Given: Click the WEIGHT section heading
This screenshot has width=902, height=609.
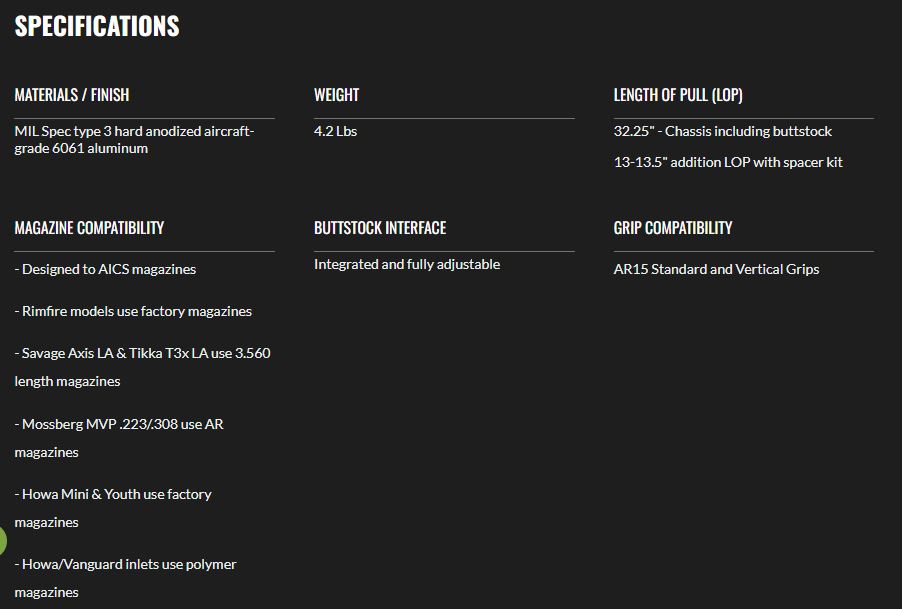Looking at the screenshot, I should point(336,95).
